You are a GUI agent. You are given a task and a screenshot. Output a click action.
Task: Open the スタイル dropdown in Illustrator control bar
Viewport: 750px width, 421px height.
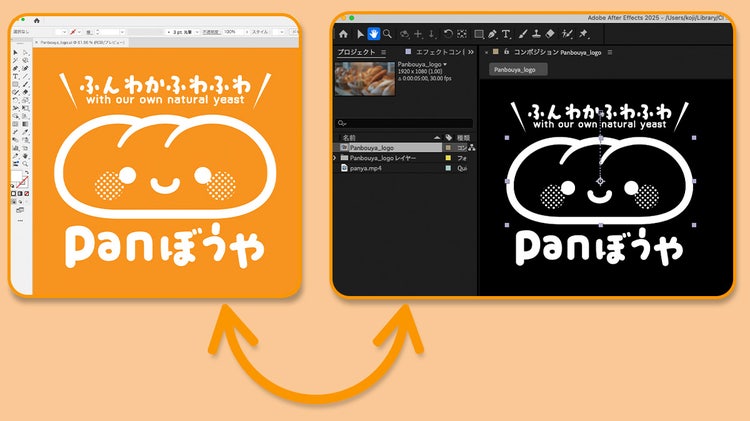coord(282,32)
